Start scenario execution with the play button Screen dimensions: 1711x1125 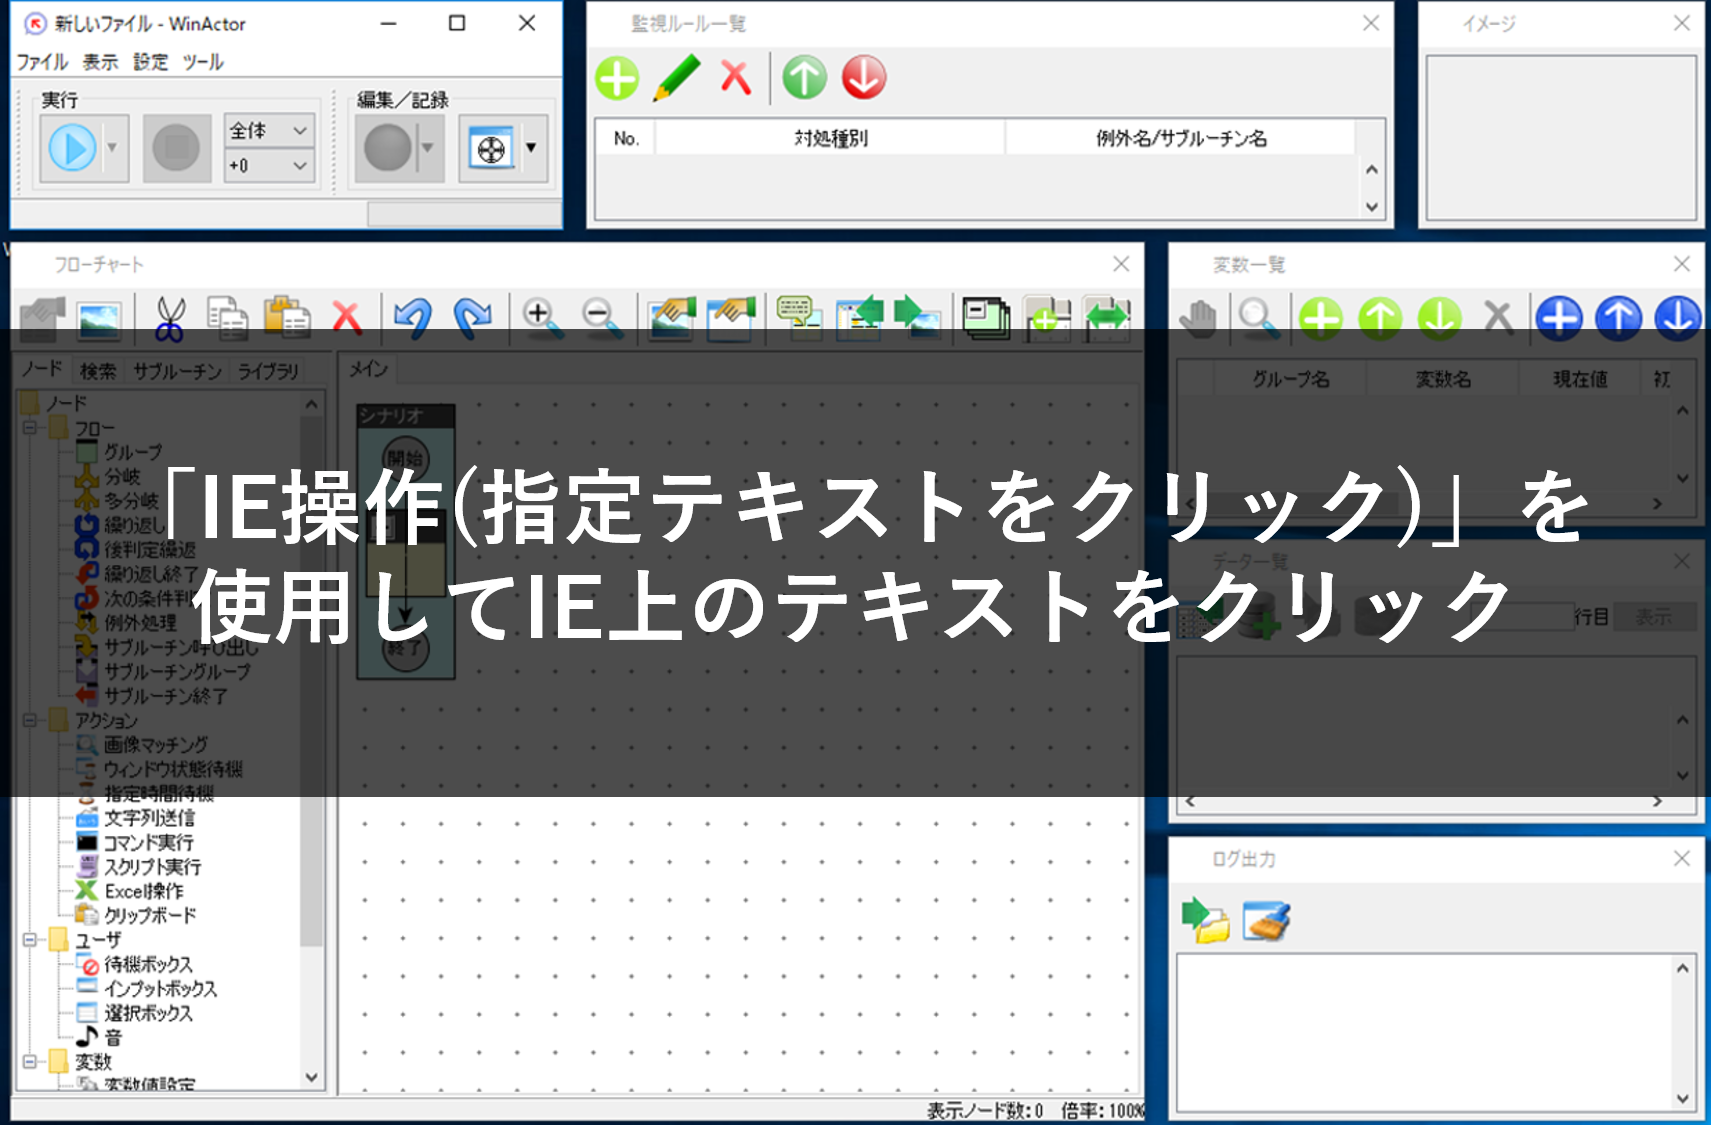73,148
